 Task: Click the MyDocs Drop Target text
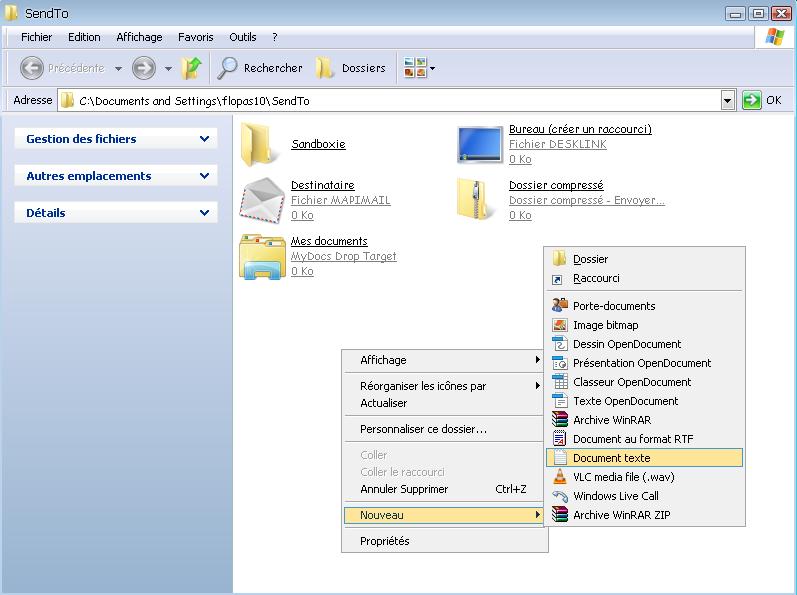(x=343, y=256)
